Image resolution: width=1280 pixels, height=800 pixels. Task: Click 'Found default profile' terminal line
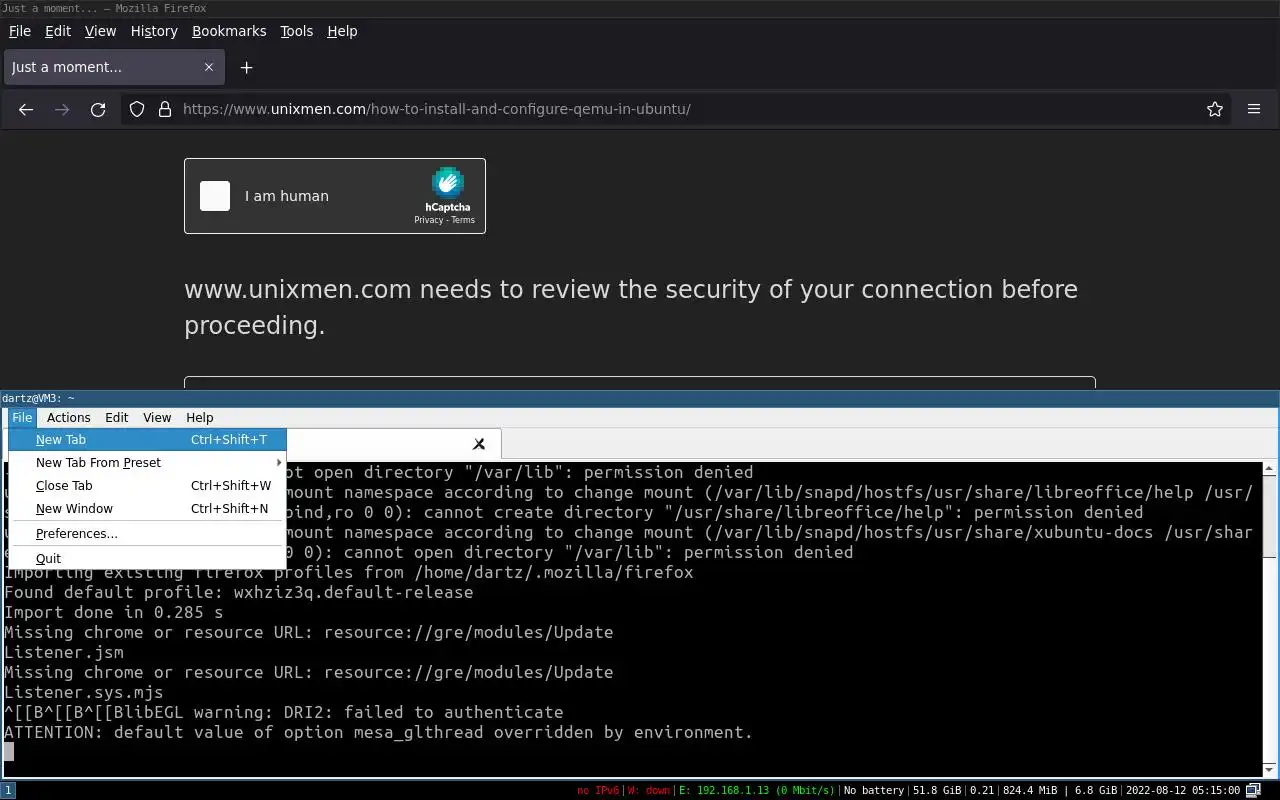coord(239,592)
